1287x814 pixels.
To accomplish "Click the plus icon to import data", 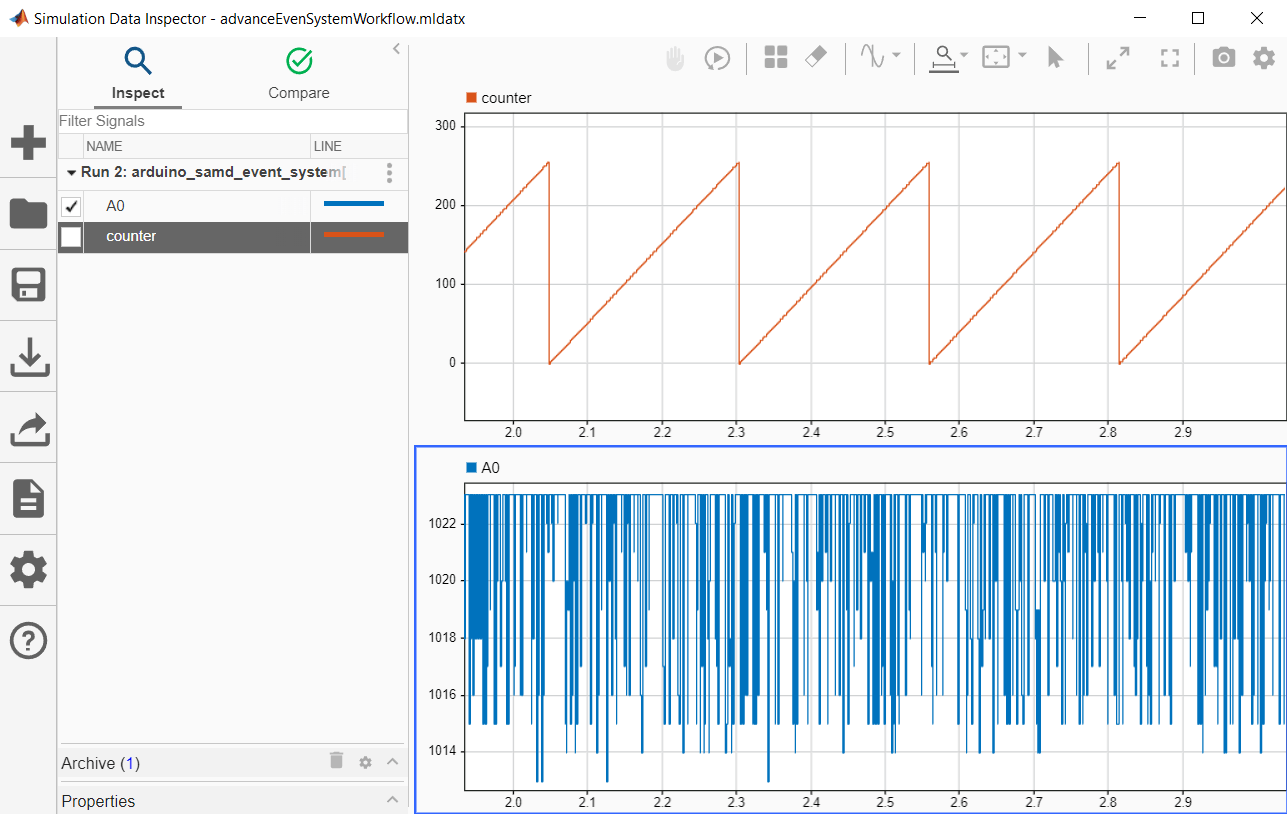I will (28, 143).
